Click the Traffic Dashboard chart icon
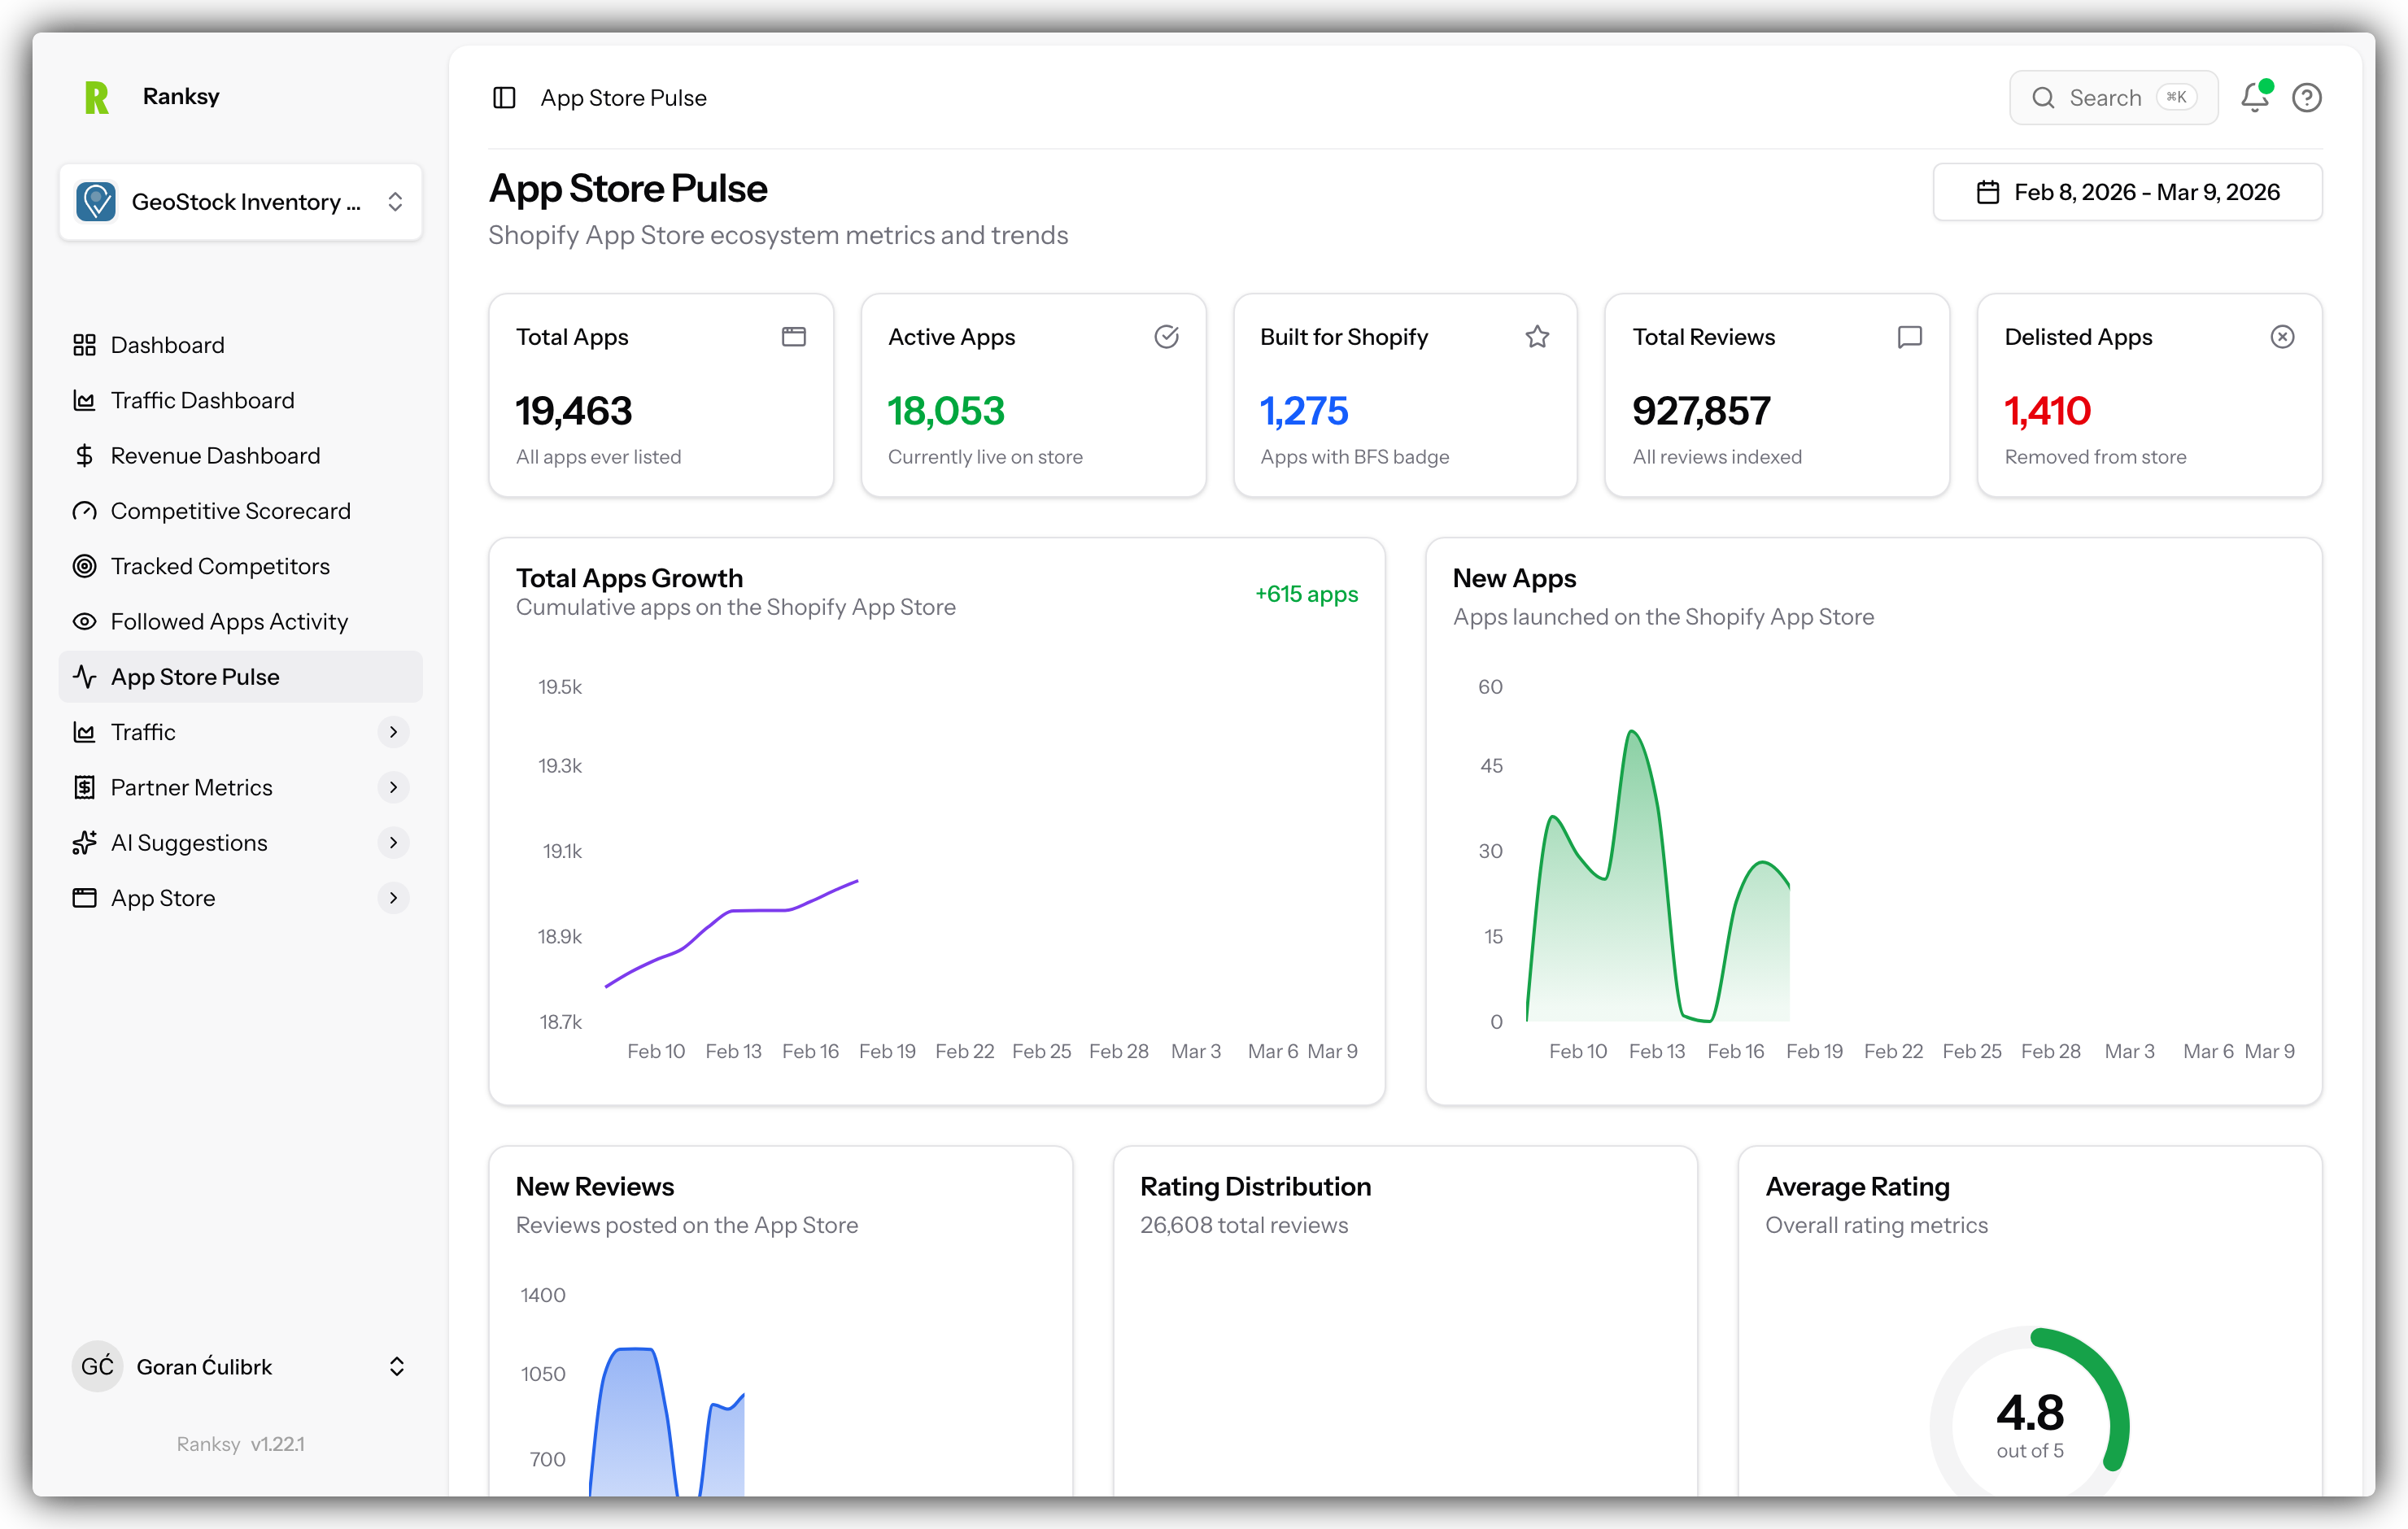This screenshot has height=1529, width=2408. click(x=85, y=400)
